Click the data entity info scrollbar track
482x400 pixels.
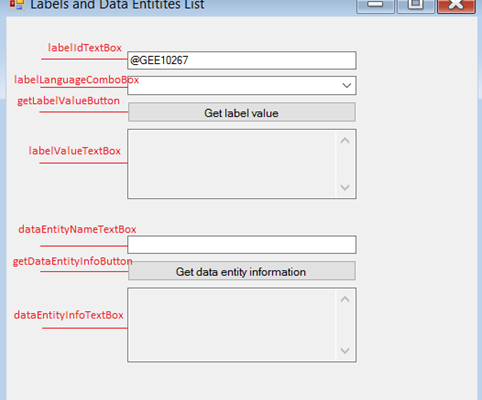point(345,325)
